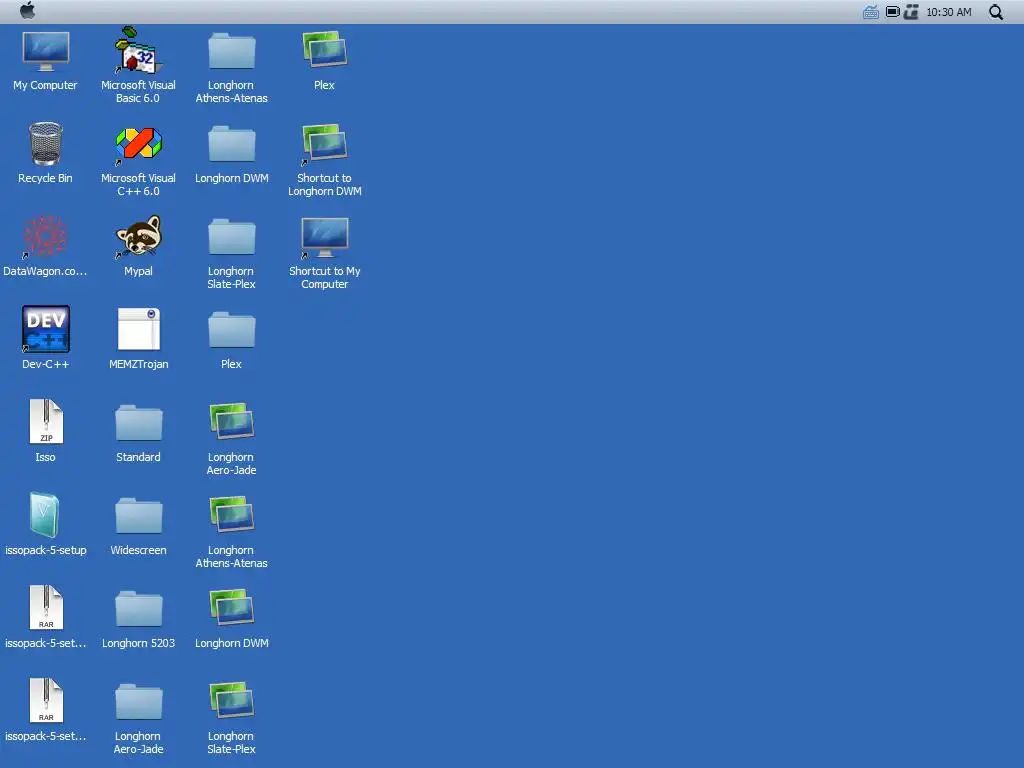Click the display monitor tray icon

pos(893,12)
